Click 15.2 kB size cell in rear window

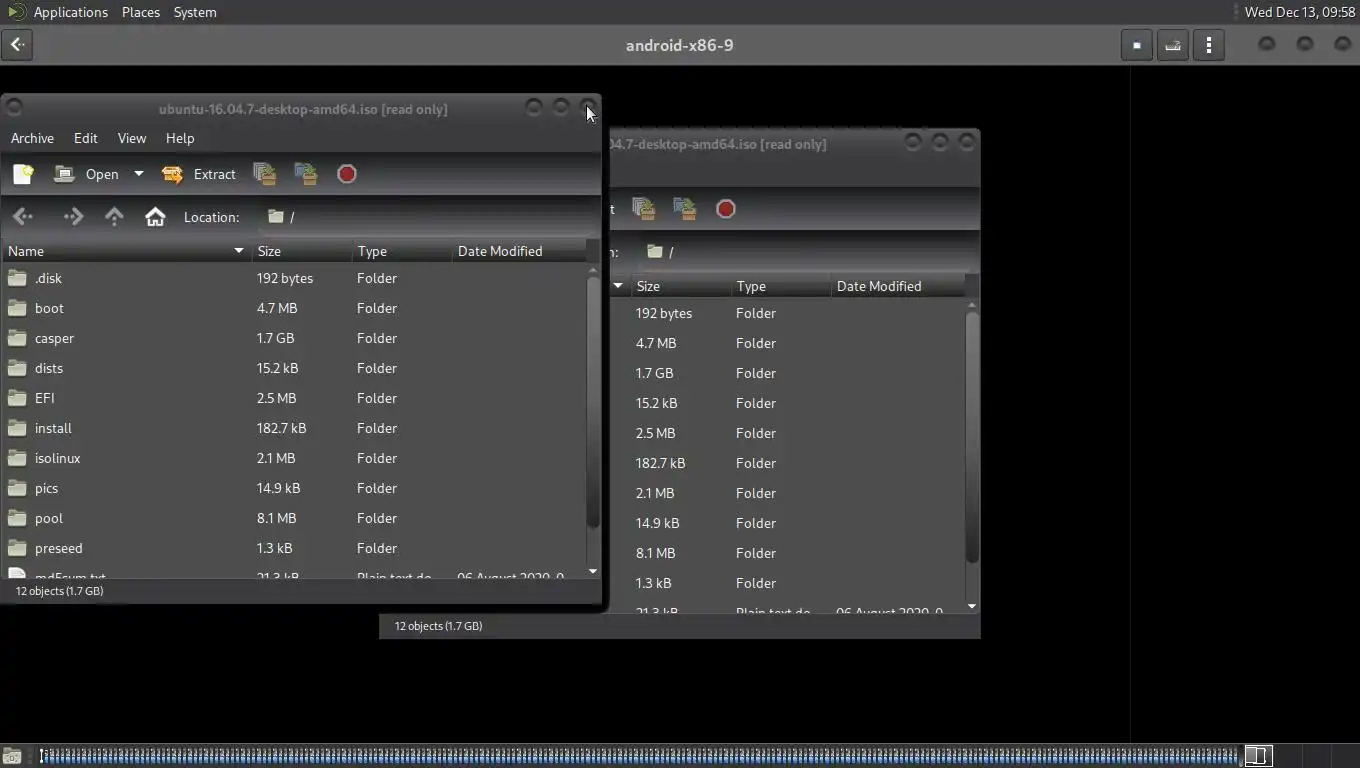click(x=656, y=403)
